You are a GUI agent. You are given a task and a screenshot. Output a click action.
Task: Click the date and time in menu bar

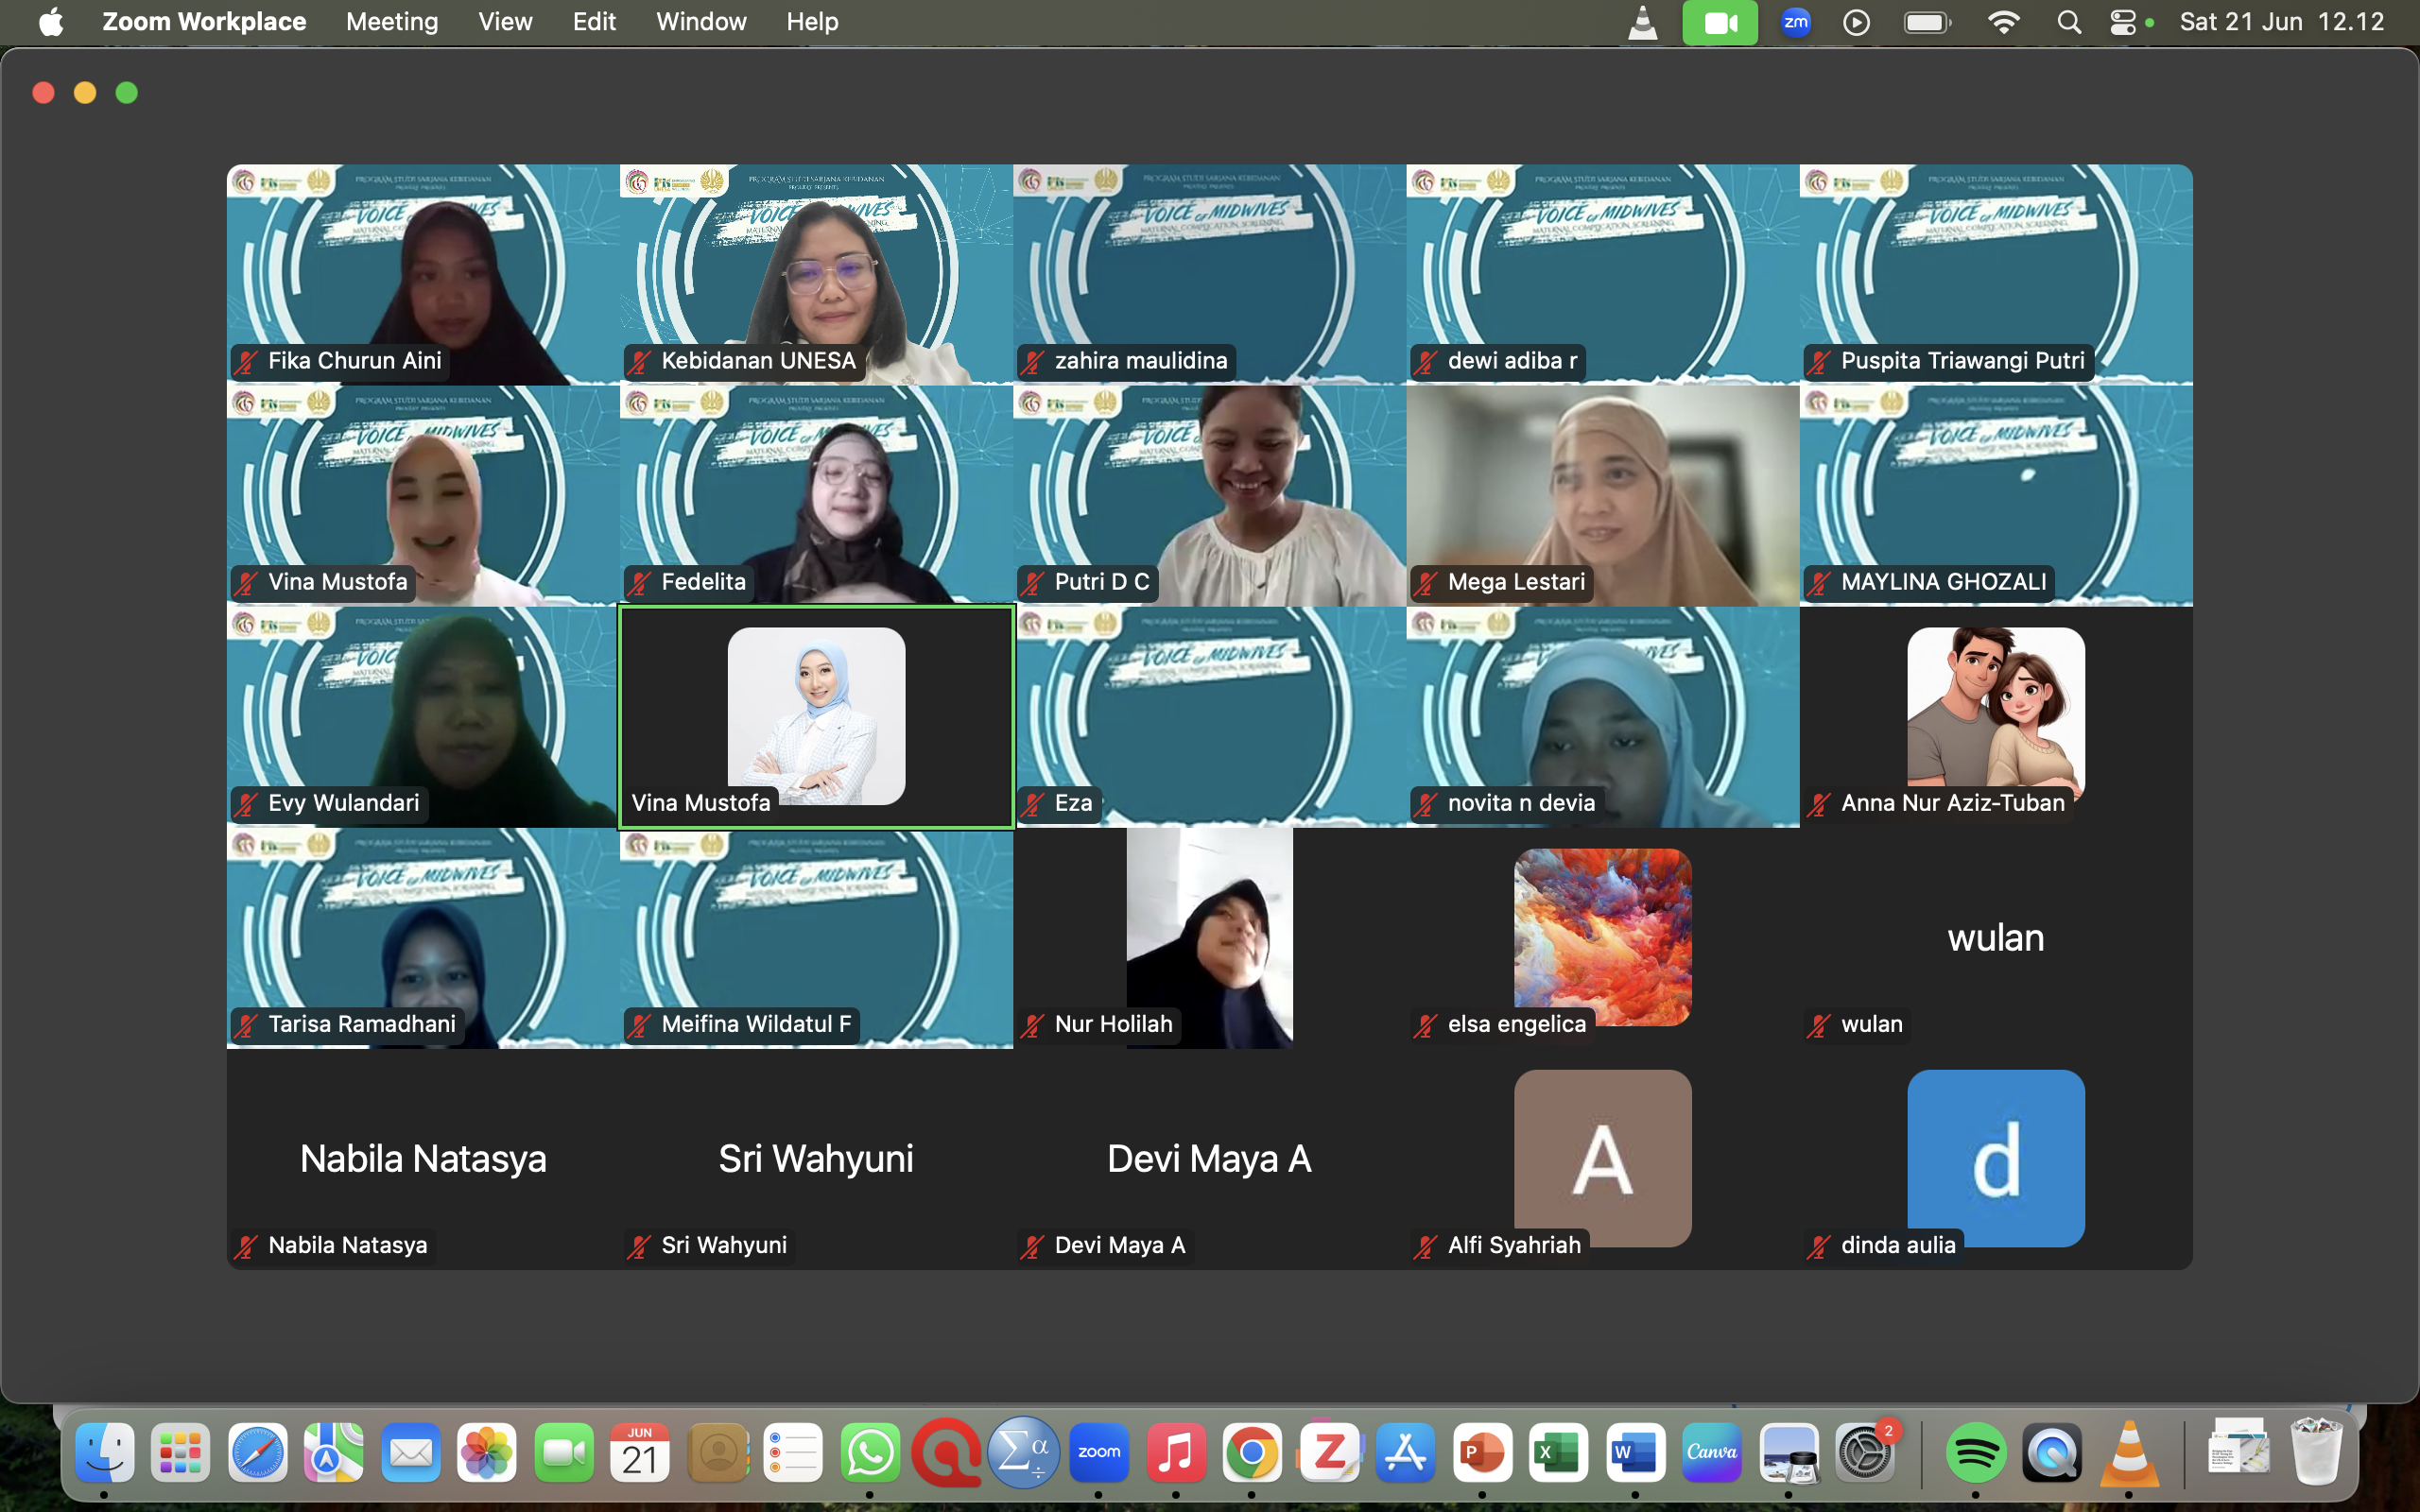(2281, 22)
